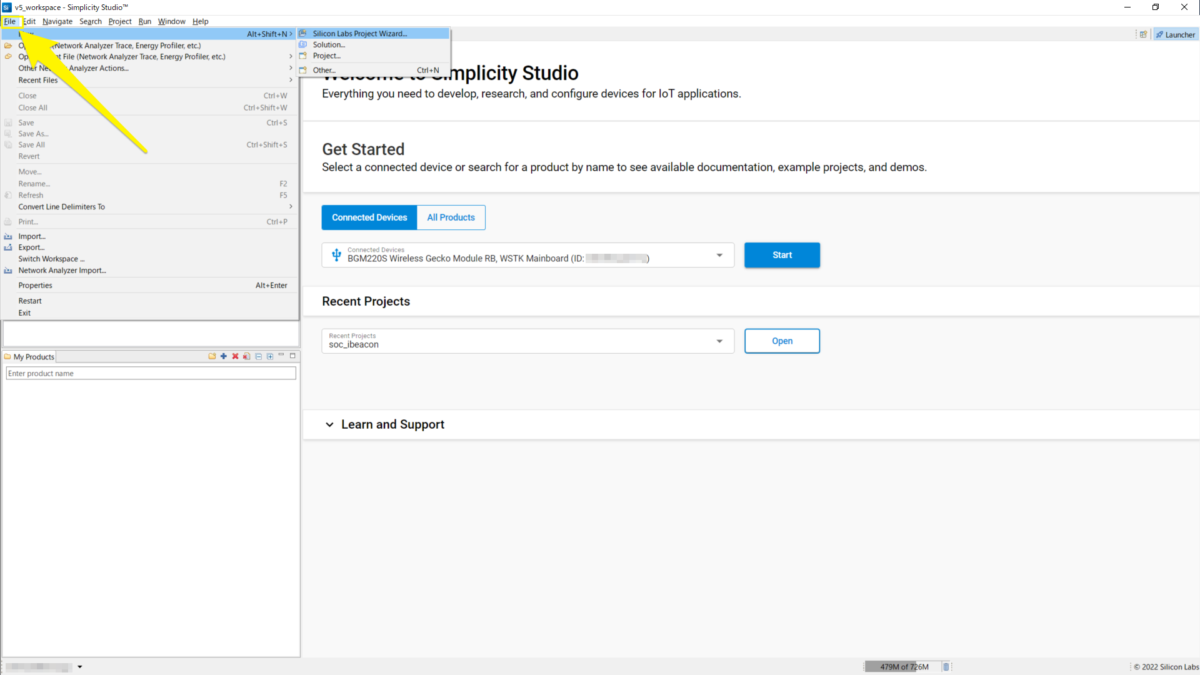Viewport: 1200px width, 675px height.
Task: Open the Run menu
Action: tap(145, 21)
